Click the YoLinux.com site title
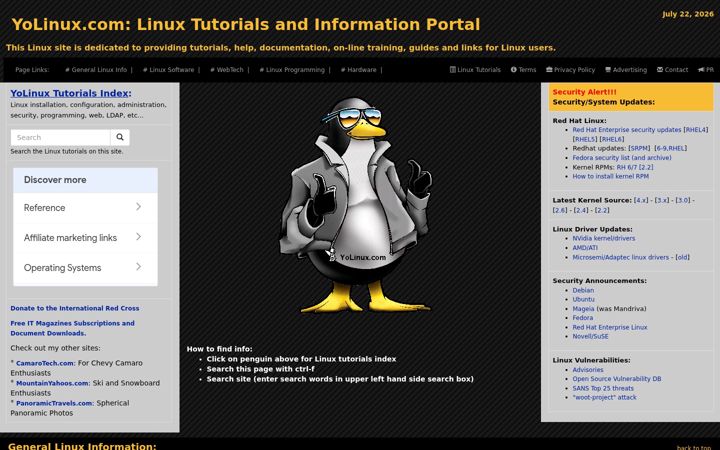The image size is (720, 450). (x=246, y=24)
